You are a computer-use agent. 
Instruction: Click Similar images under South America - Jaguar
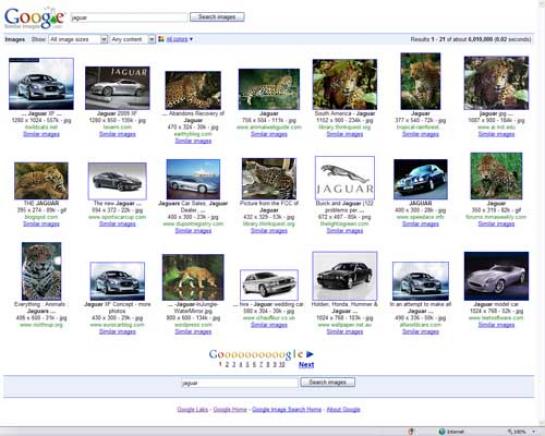(x=345, y=134)
